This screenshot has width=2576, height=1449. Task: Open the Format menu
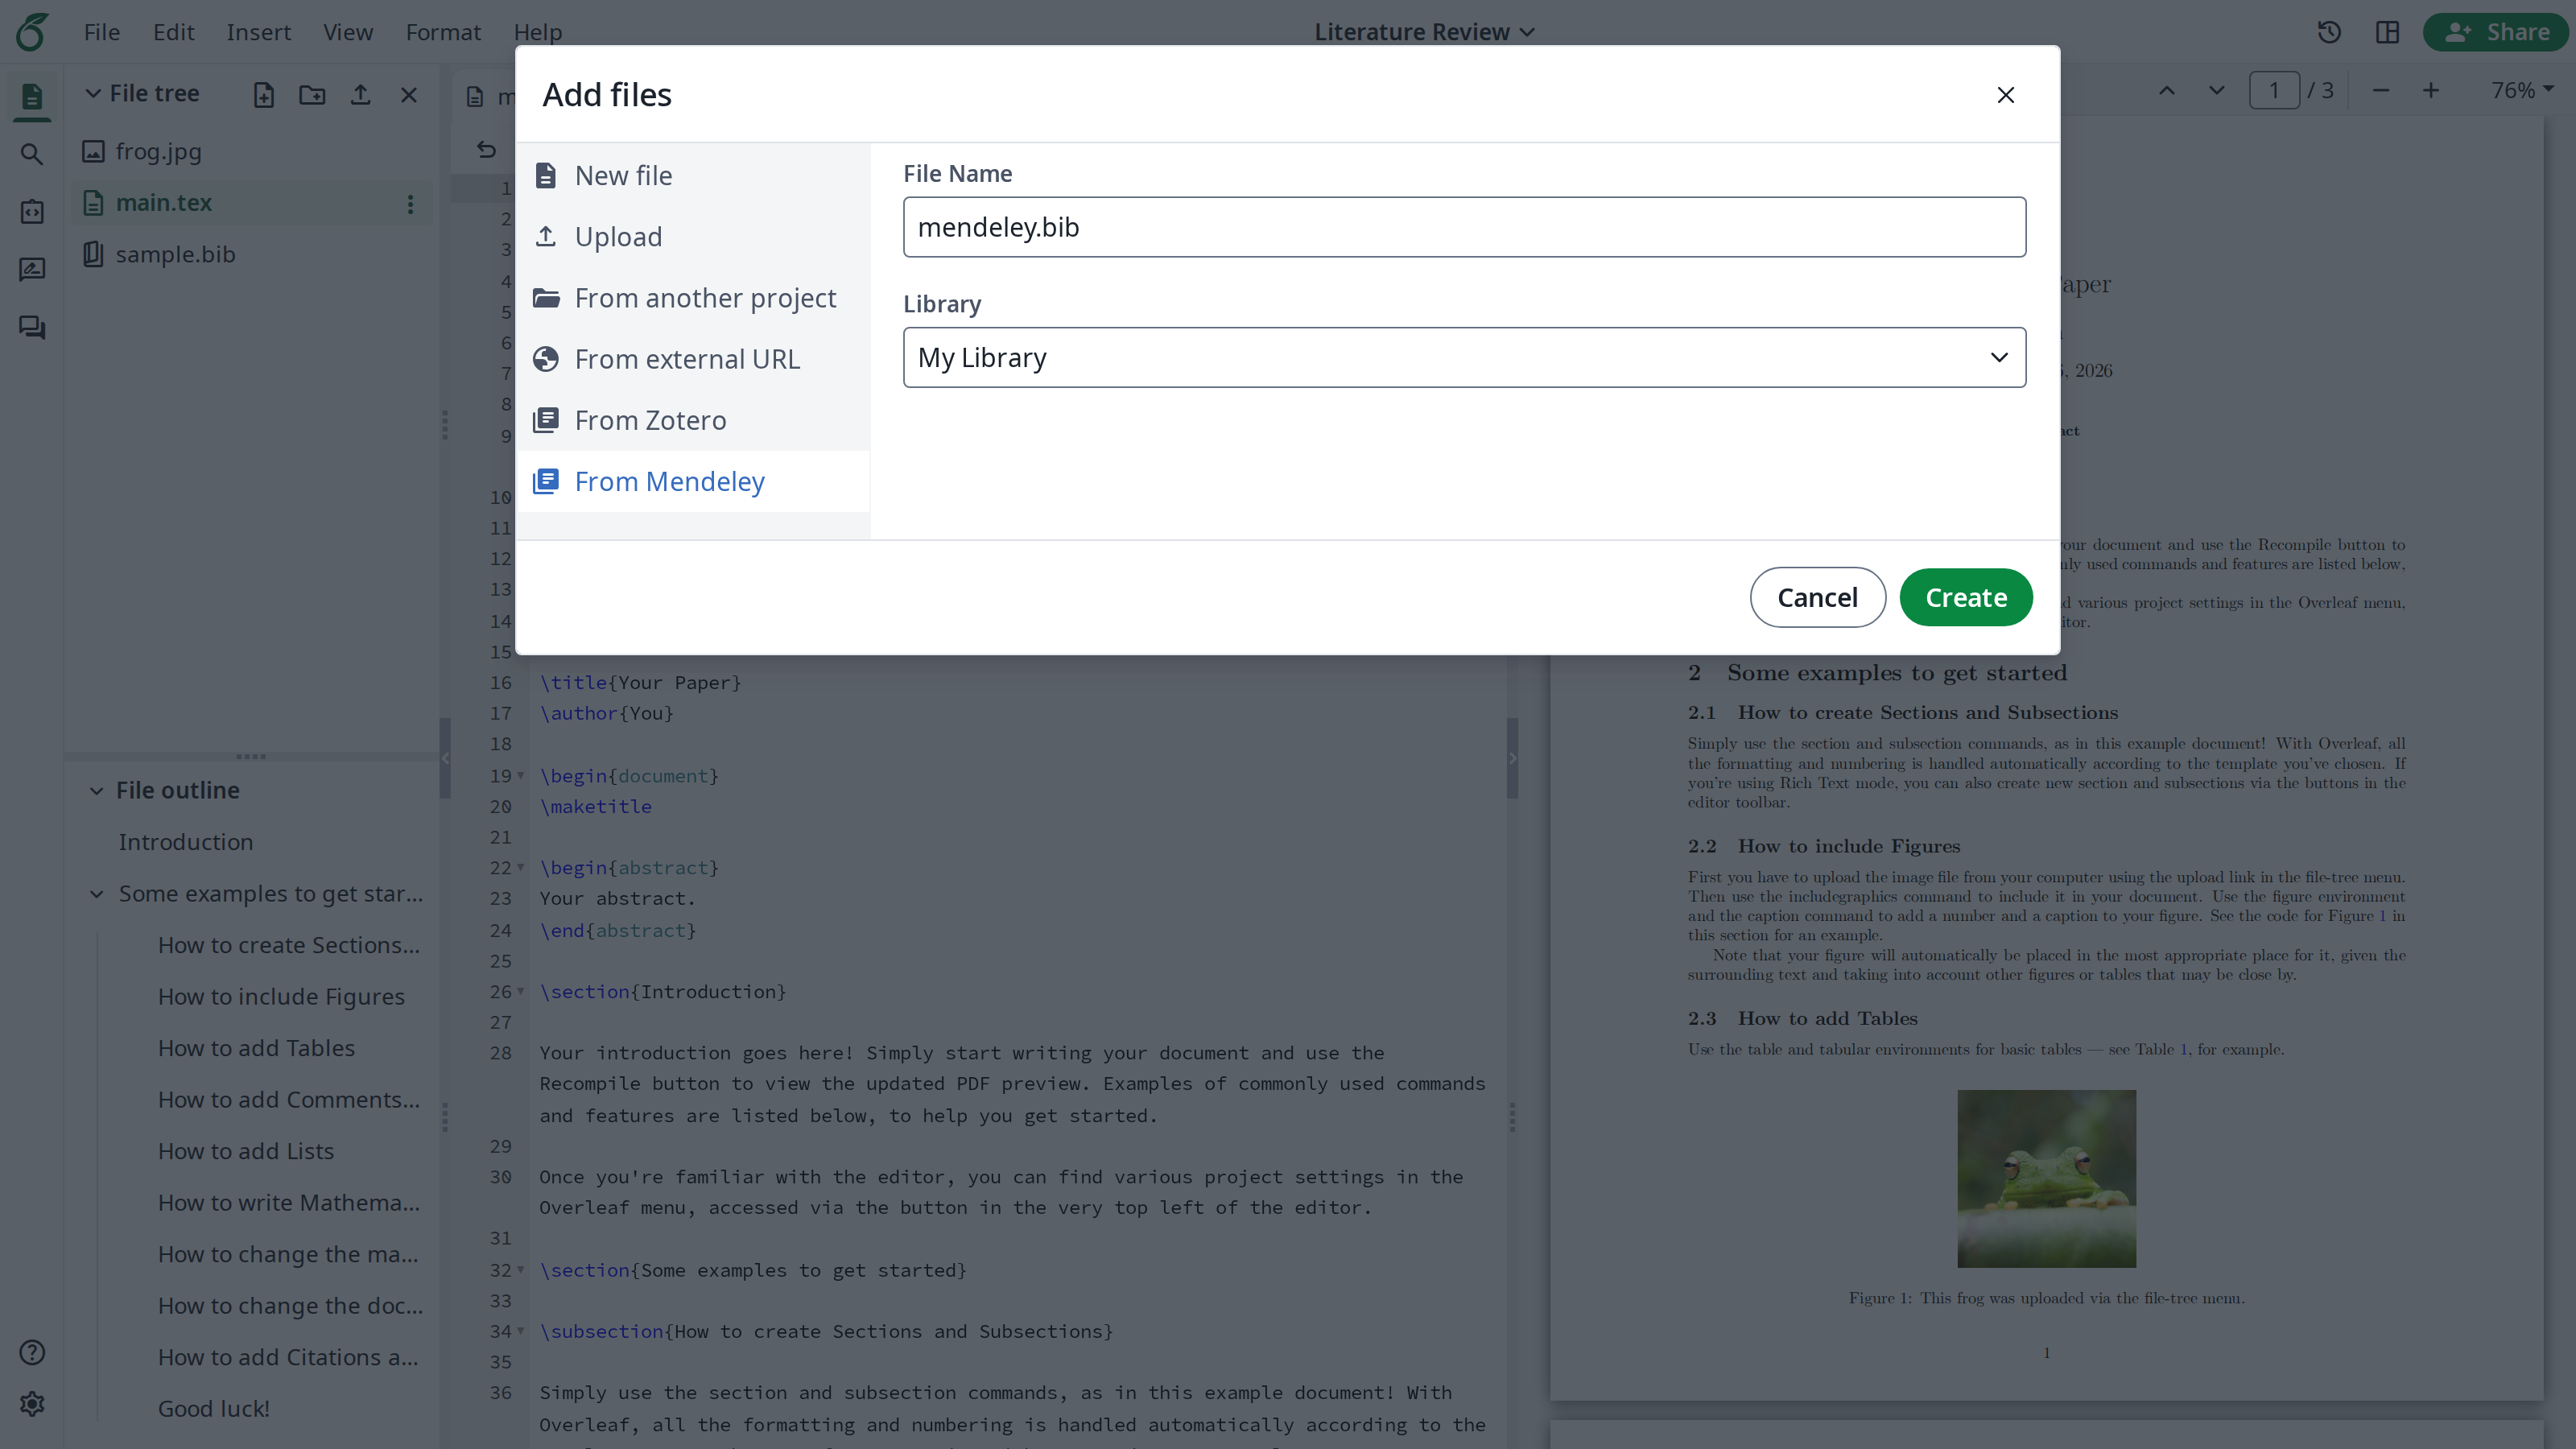pyautogui.click(x=443, y=32)
